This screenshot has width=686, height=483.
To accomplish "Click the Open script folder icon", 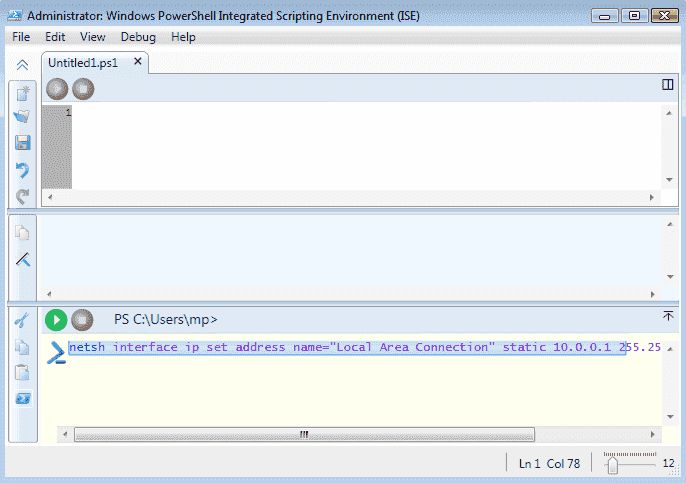I will (x=22, y=117).
